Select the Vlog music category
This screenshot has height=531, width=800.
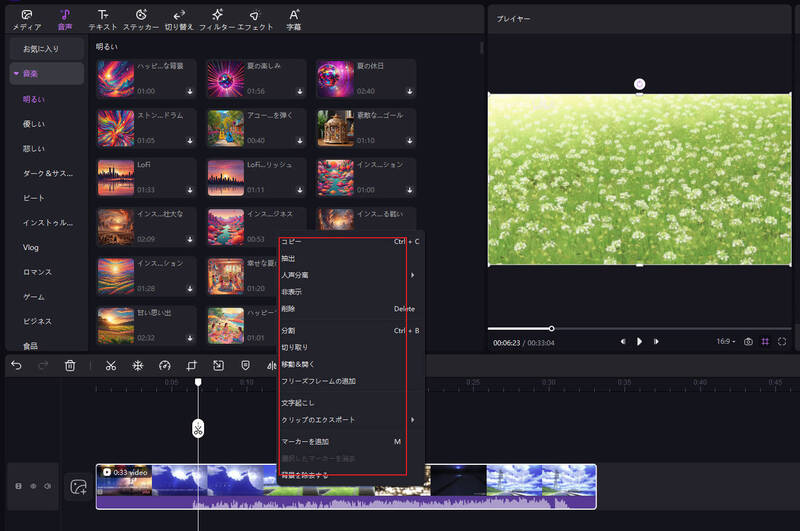31,247
